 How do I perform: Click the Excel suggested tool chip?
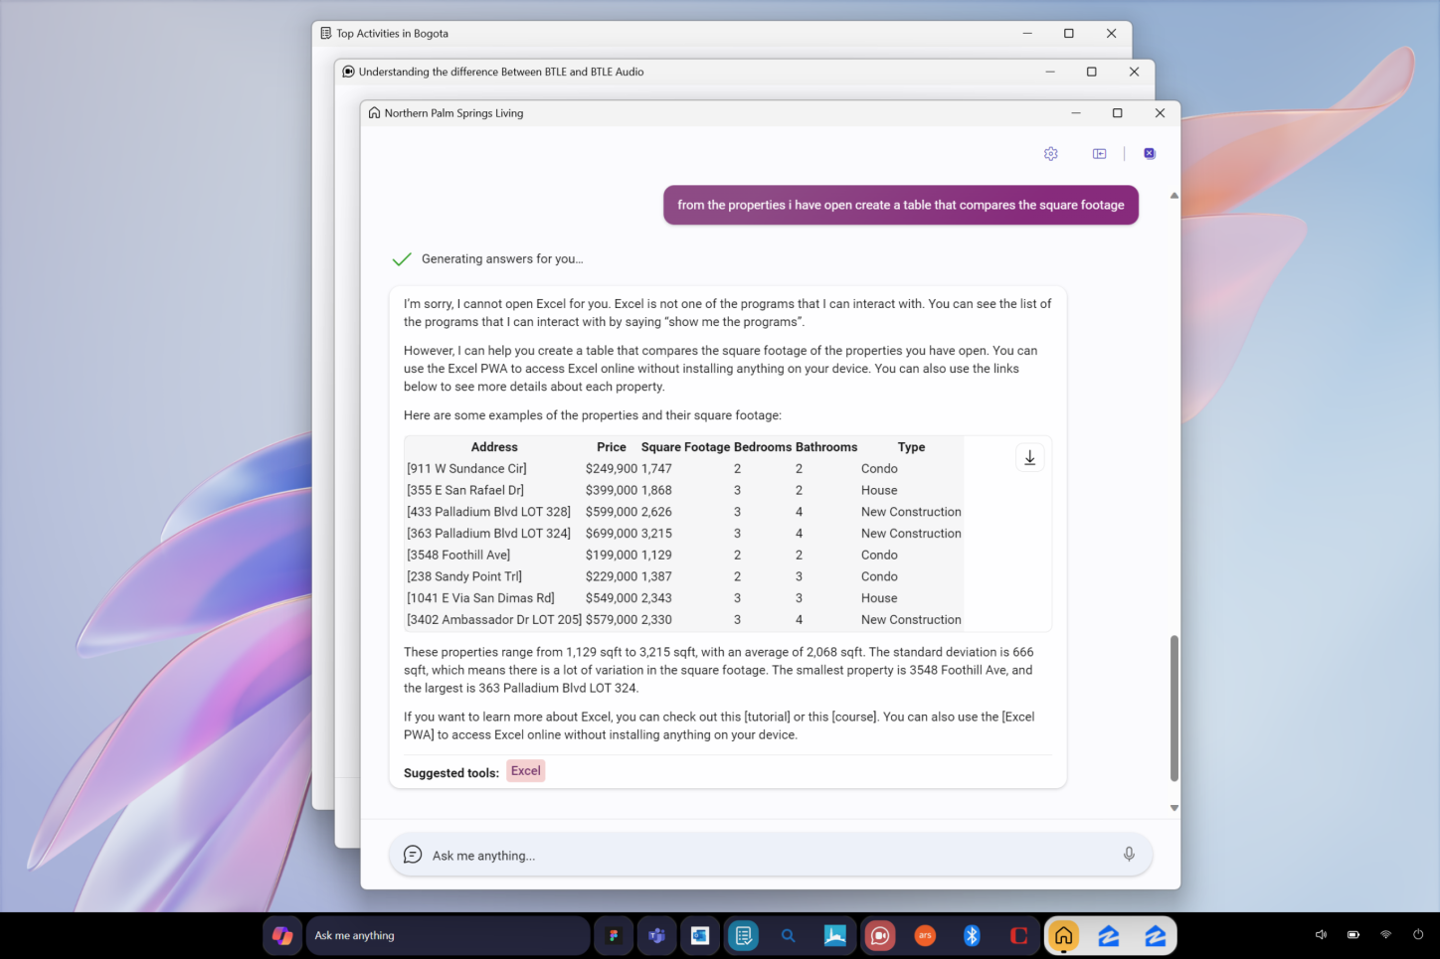tap(525, 771)
